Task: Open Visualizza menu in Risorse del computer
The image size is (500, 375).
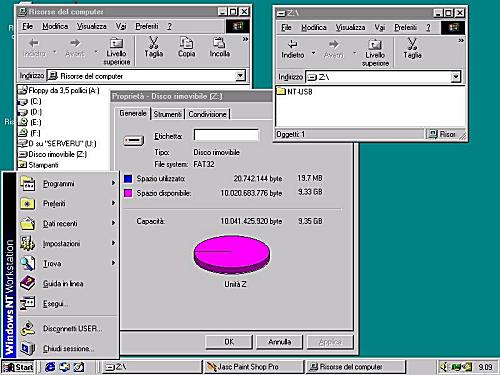Action: coord(92,26)
